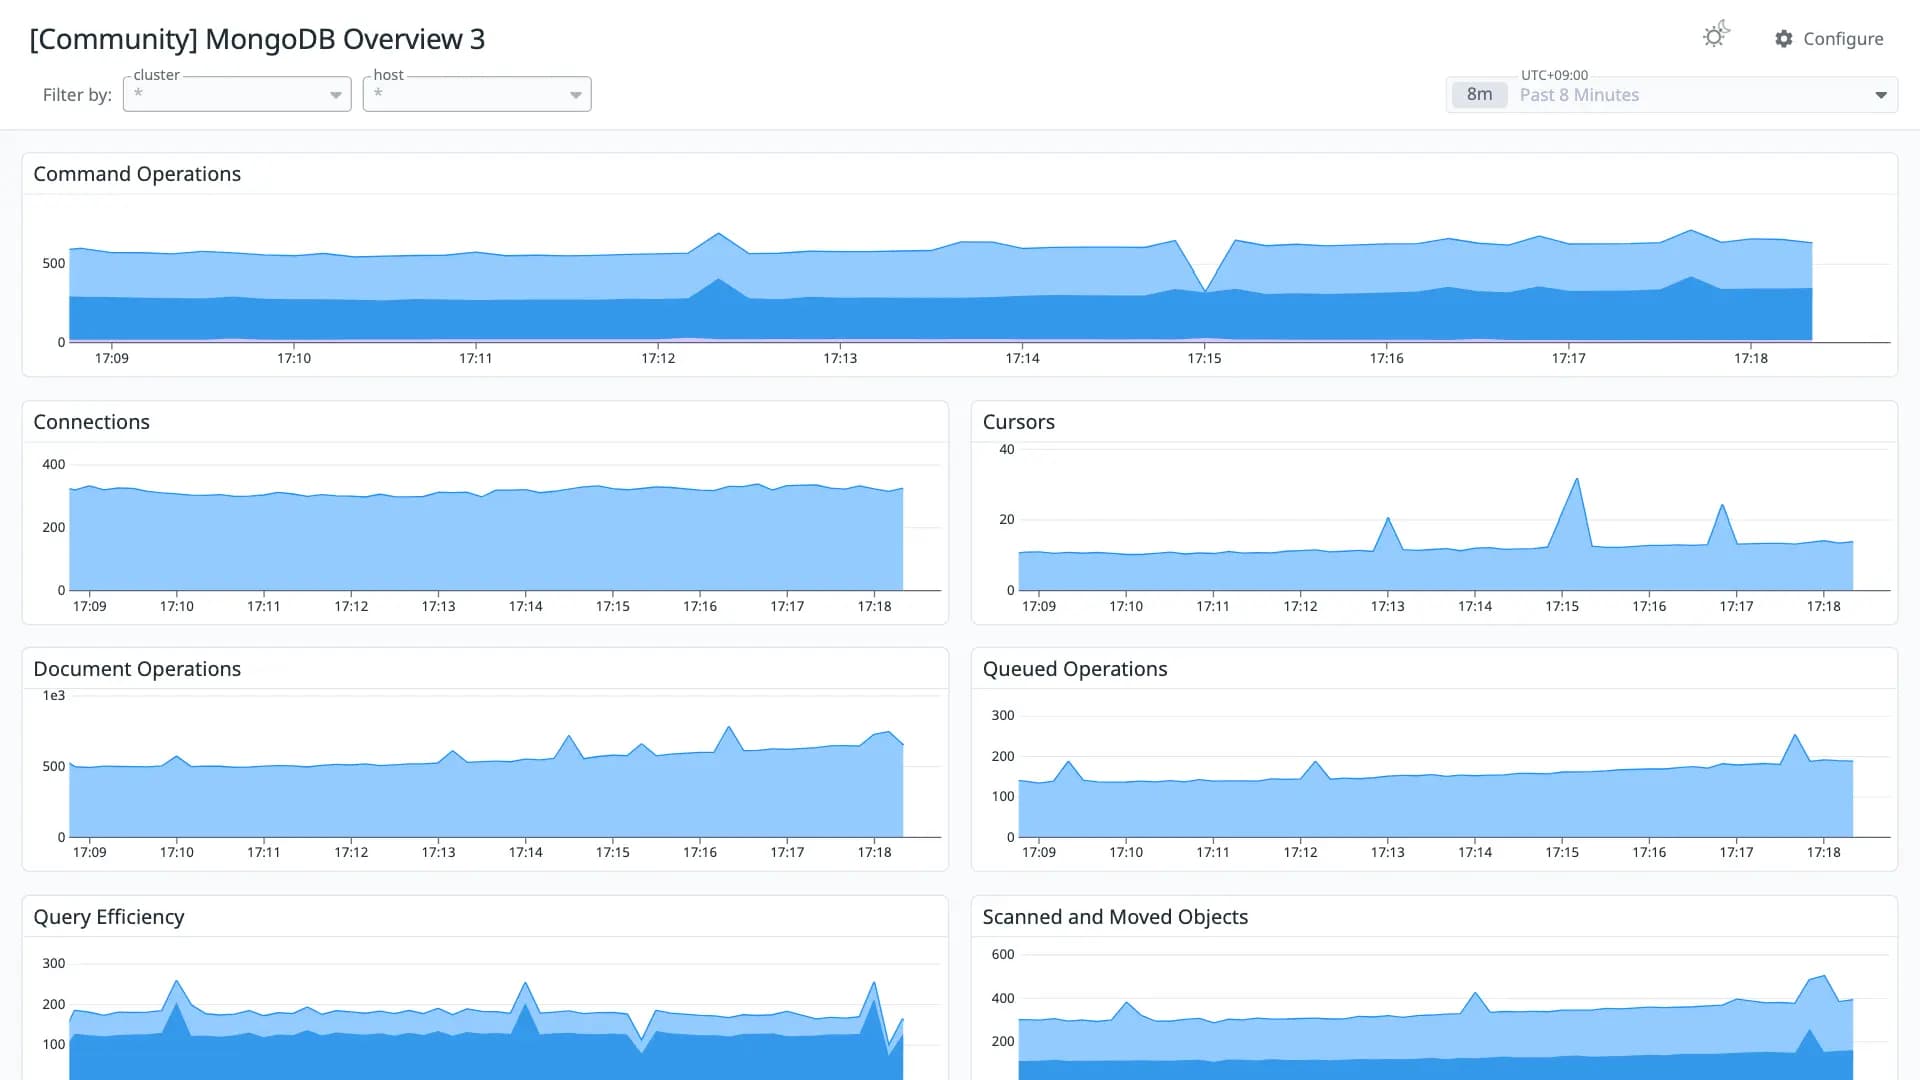Viewport: 1920px width, 1080px height.
Task: Open the cluster filter dropdown
Action: 237,94
